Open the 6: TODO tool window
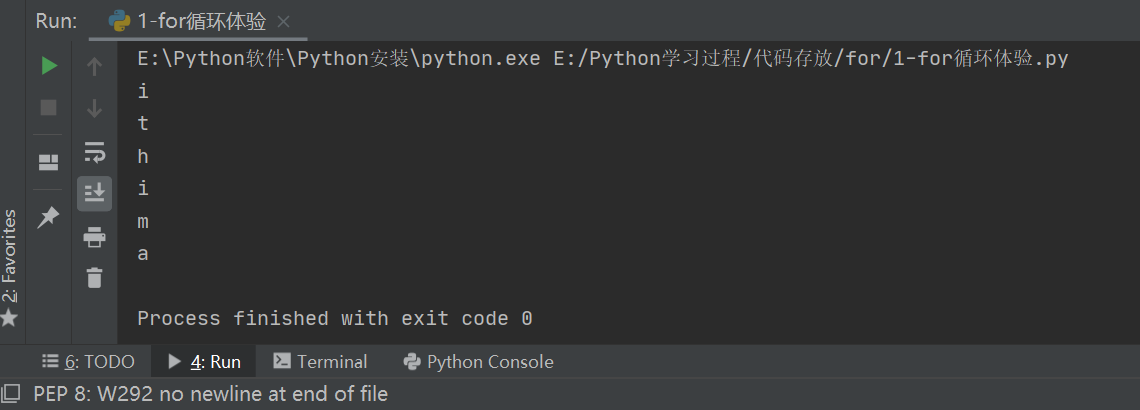Viewport: 1140px width, 410px height. pyautogui.click(x=88, y=362)
